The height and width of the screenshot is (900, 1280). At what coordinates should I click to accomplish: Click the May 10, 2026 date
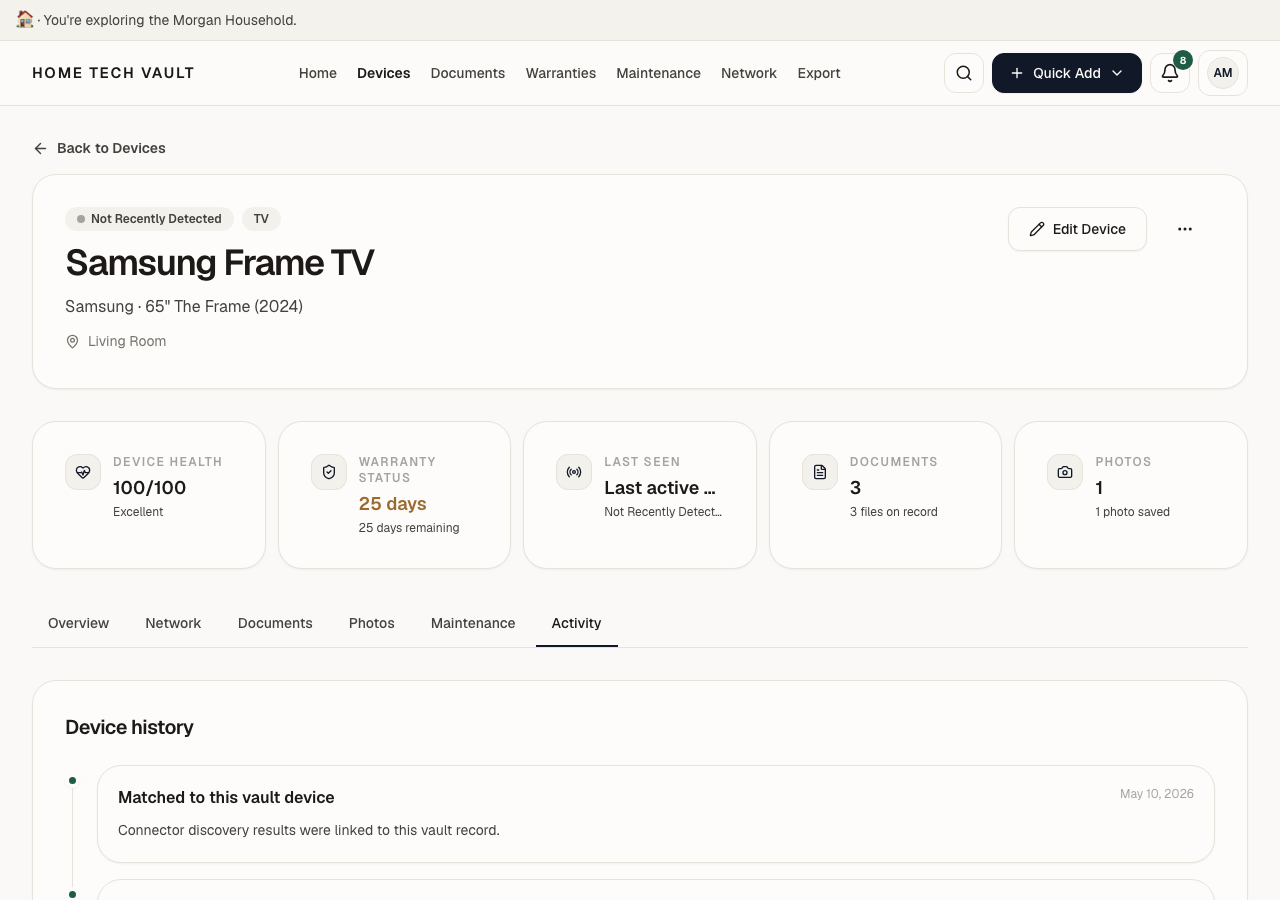coord(1157,794)
